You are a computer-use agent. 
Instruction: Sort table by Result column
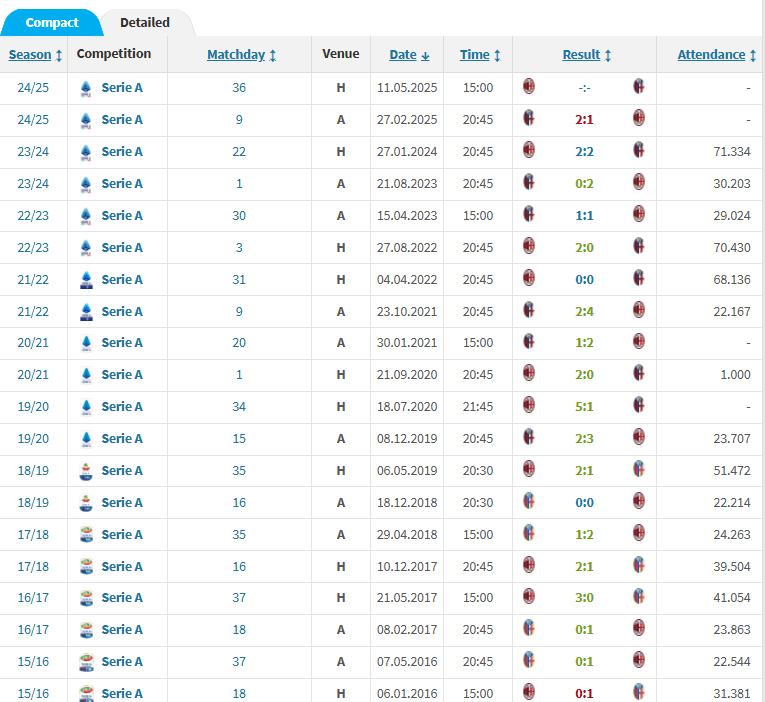[x=586, y=55]
